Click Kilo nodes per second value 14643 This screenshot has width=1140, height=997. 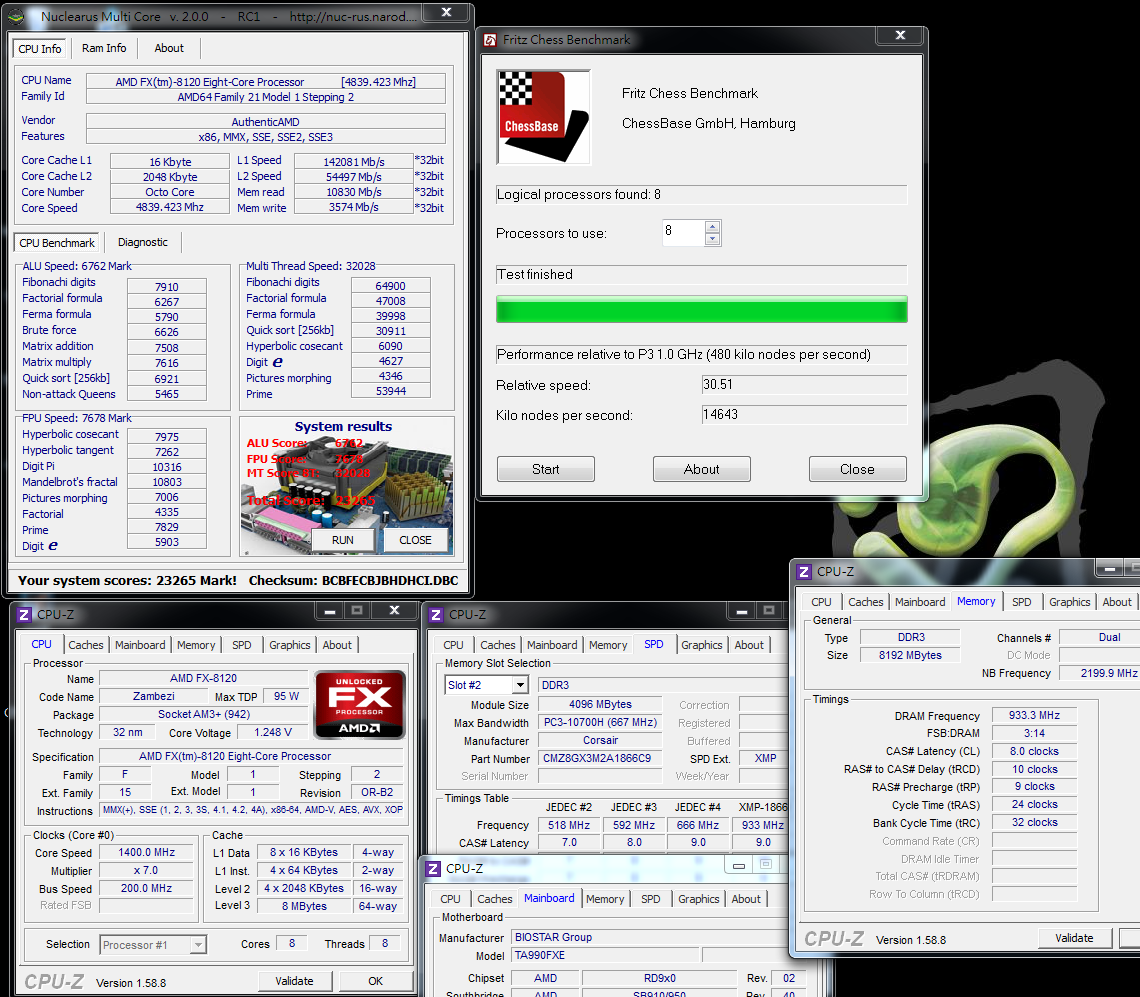point(804,415)
